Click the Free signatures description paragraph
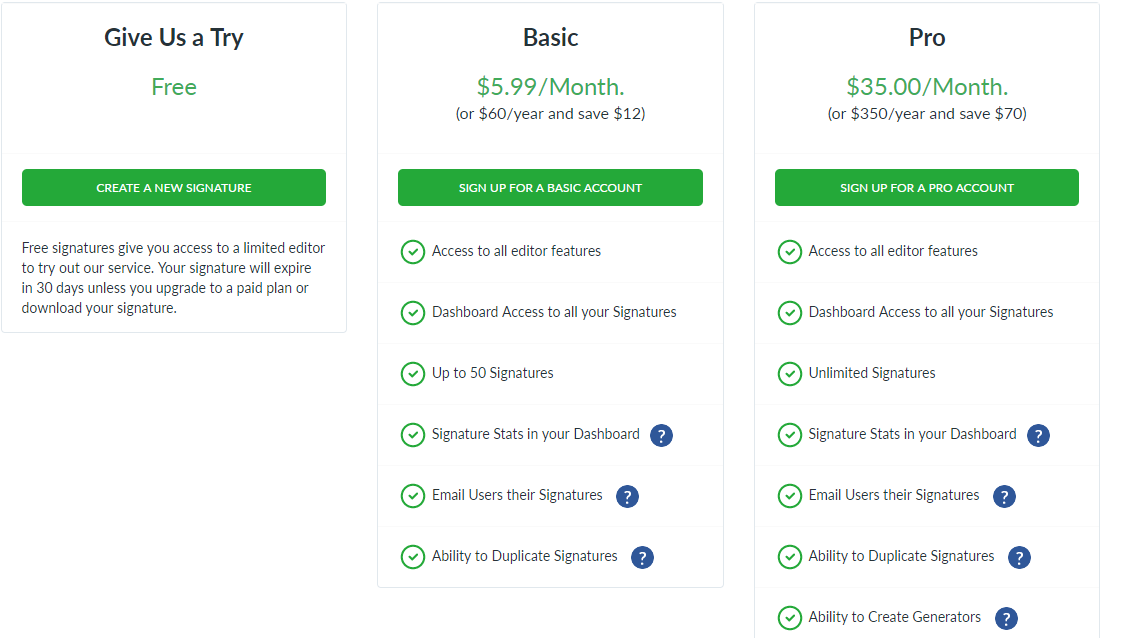Image resolution: width=1141 pixels, height=638 pixels. [x=173, y=278]
